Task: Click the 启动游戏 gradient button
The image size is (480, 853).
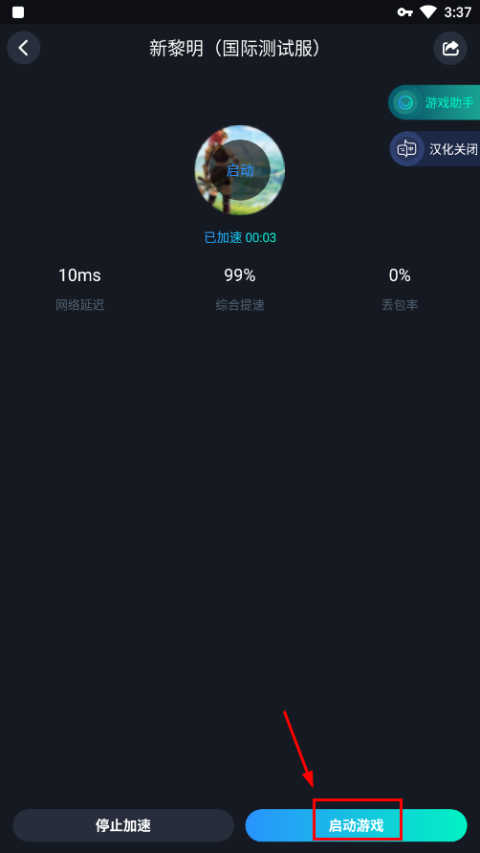Action: 356,825
